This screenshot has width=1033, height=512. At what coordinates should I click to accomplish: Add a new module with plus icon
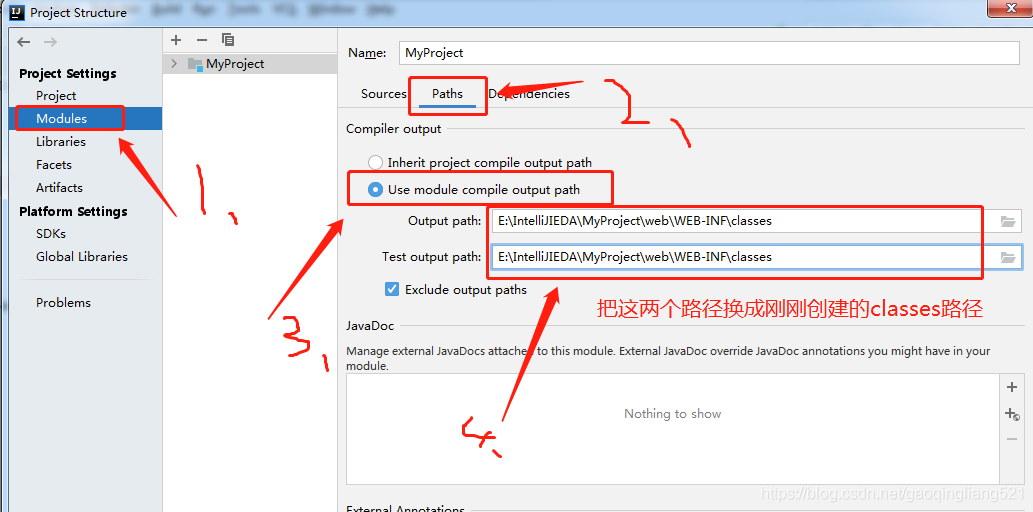point(176,40)
